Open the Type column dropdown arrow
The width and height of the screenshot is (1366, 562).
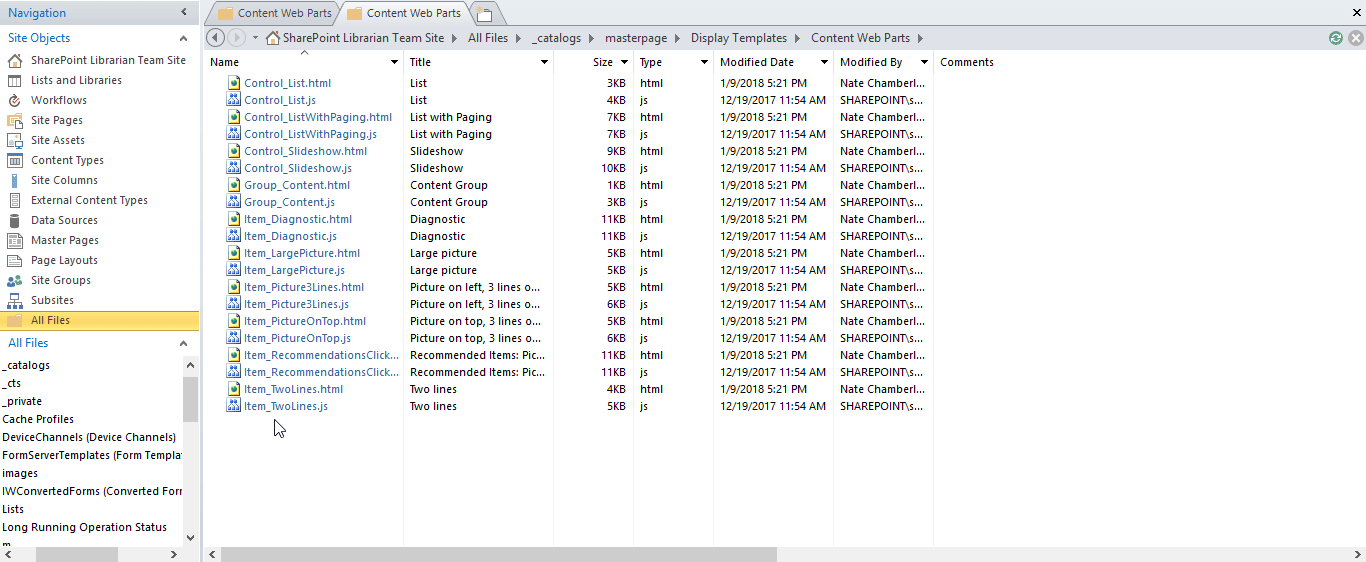coord(704,62)
